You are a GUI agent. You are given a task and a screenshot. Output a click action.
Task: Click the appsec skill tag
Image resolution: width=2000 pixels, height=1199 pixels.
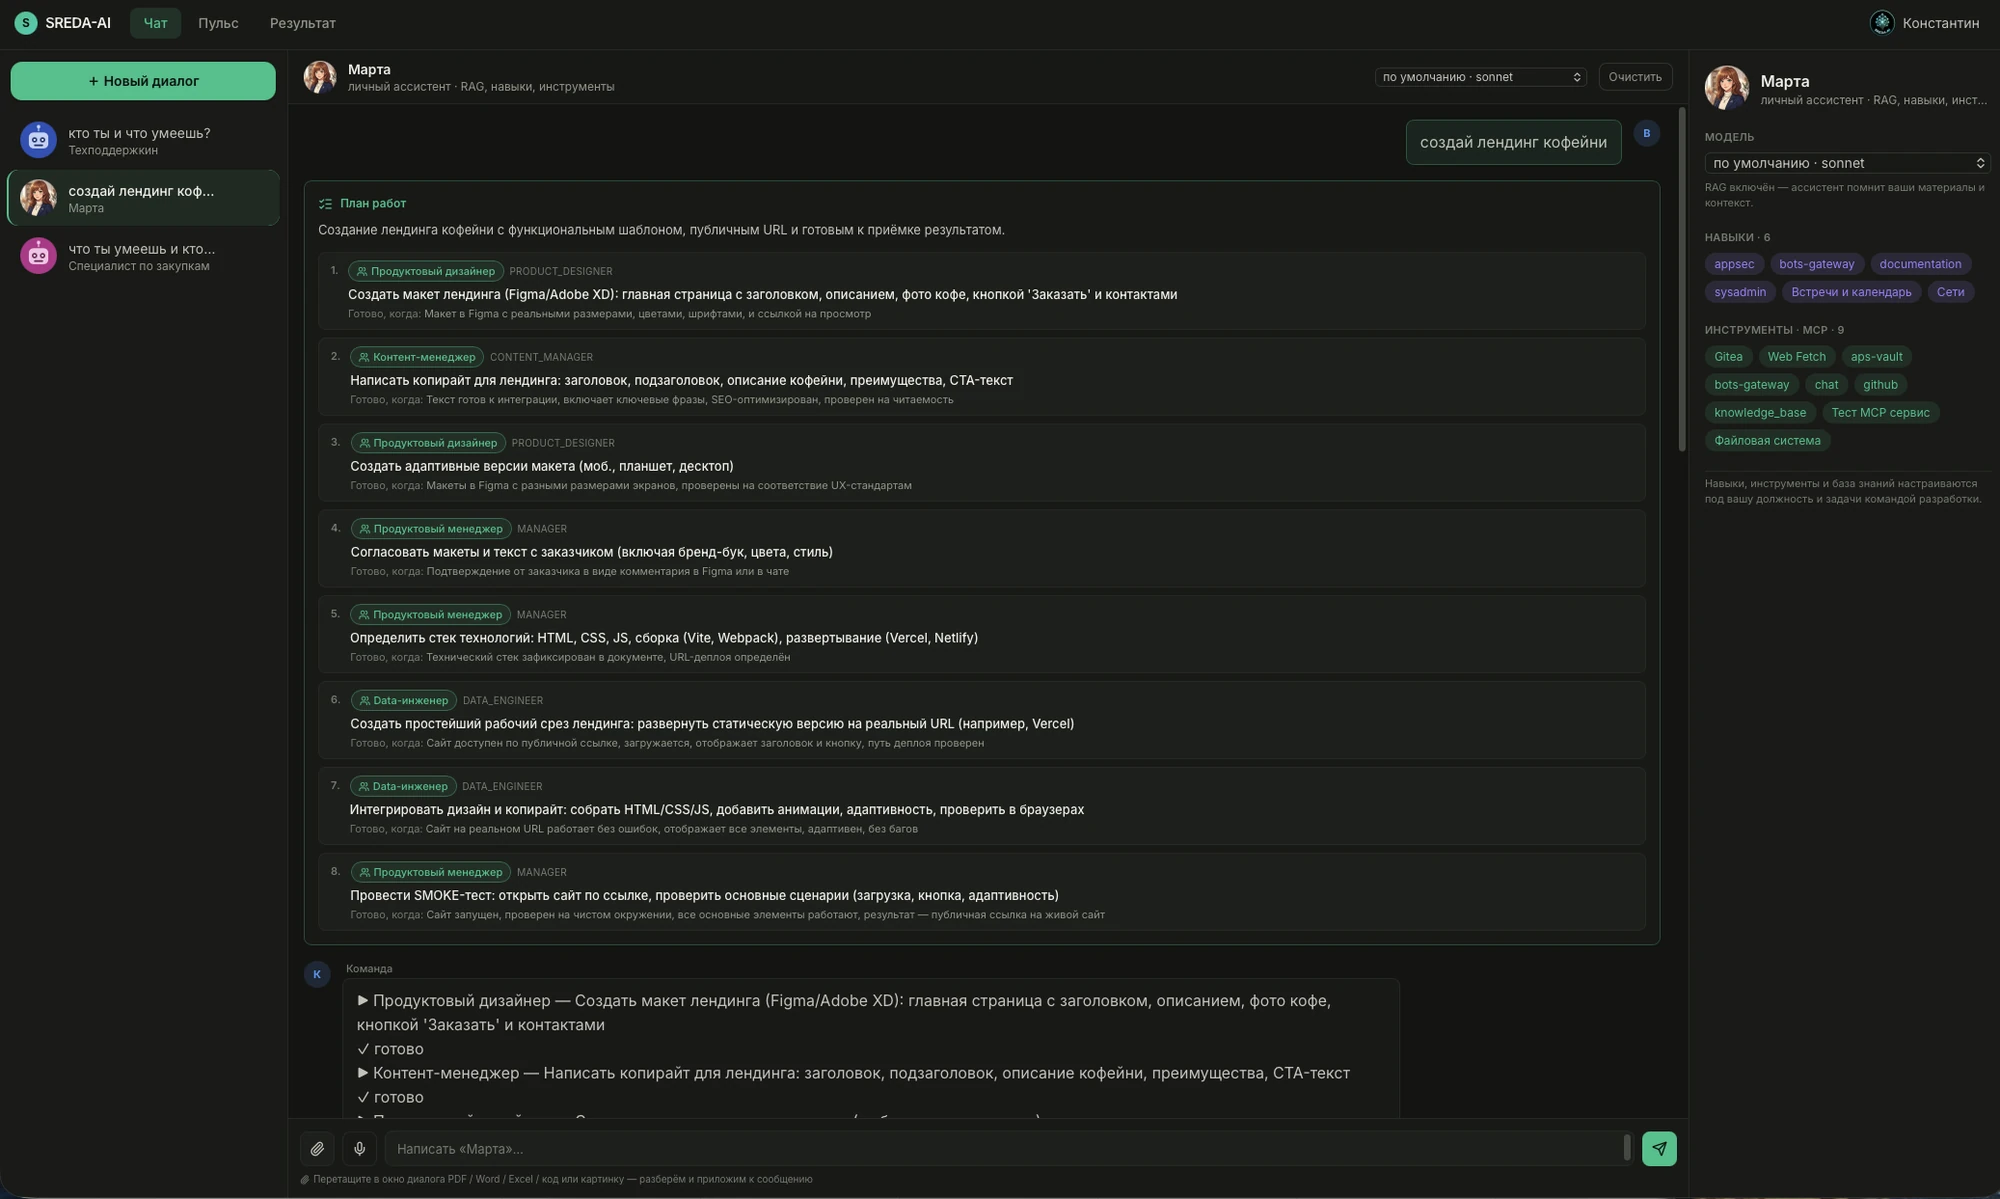(x=1734, y=264)
